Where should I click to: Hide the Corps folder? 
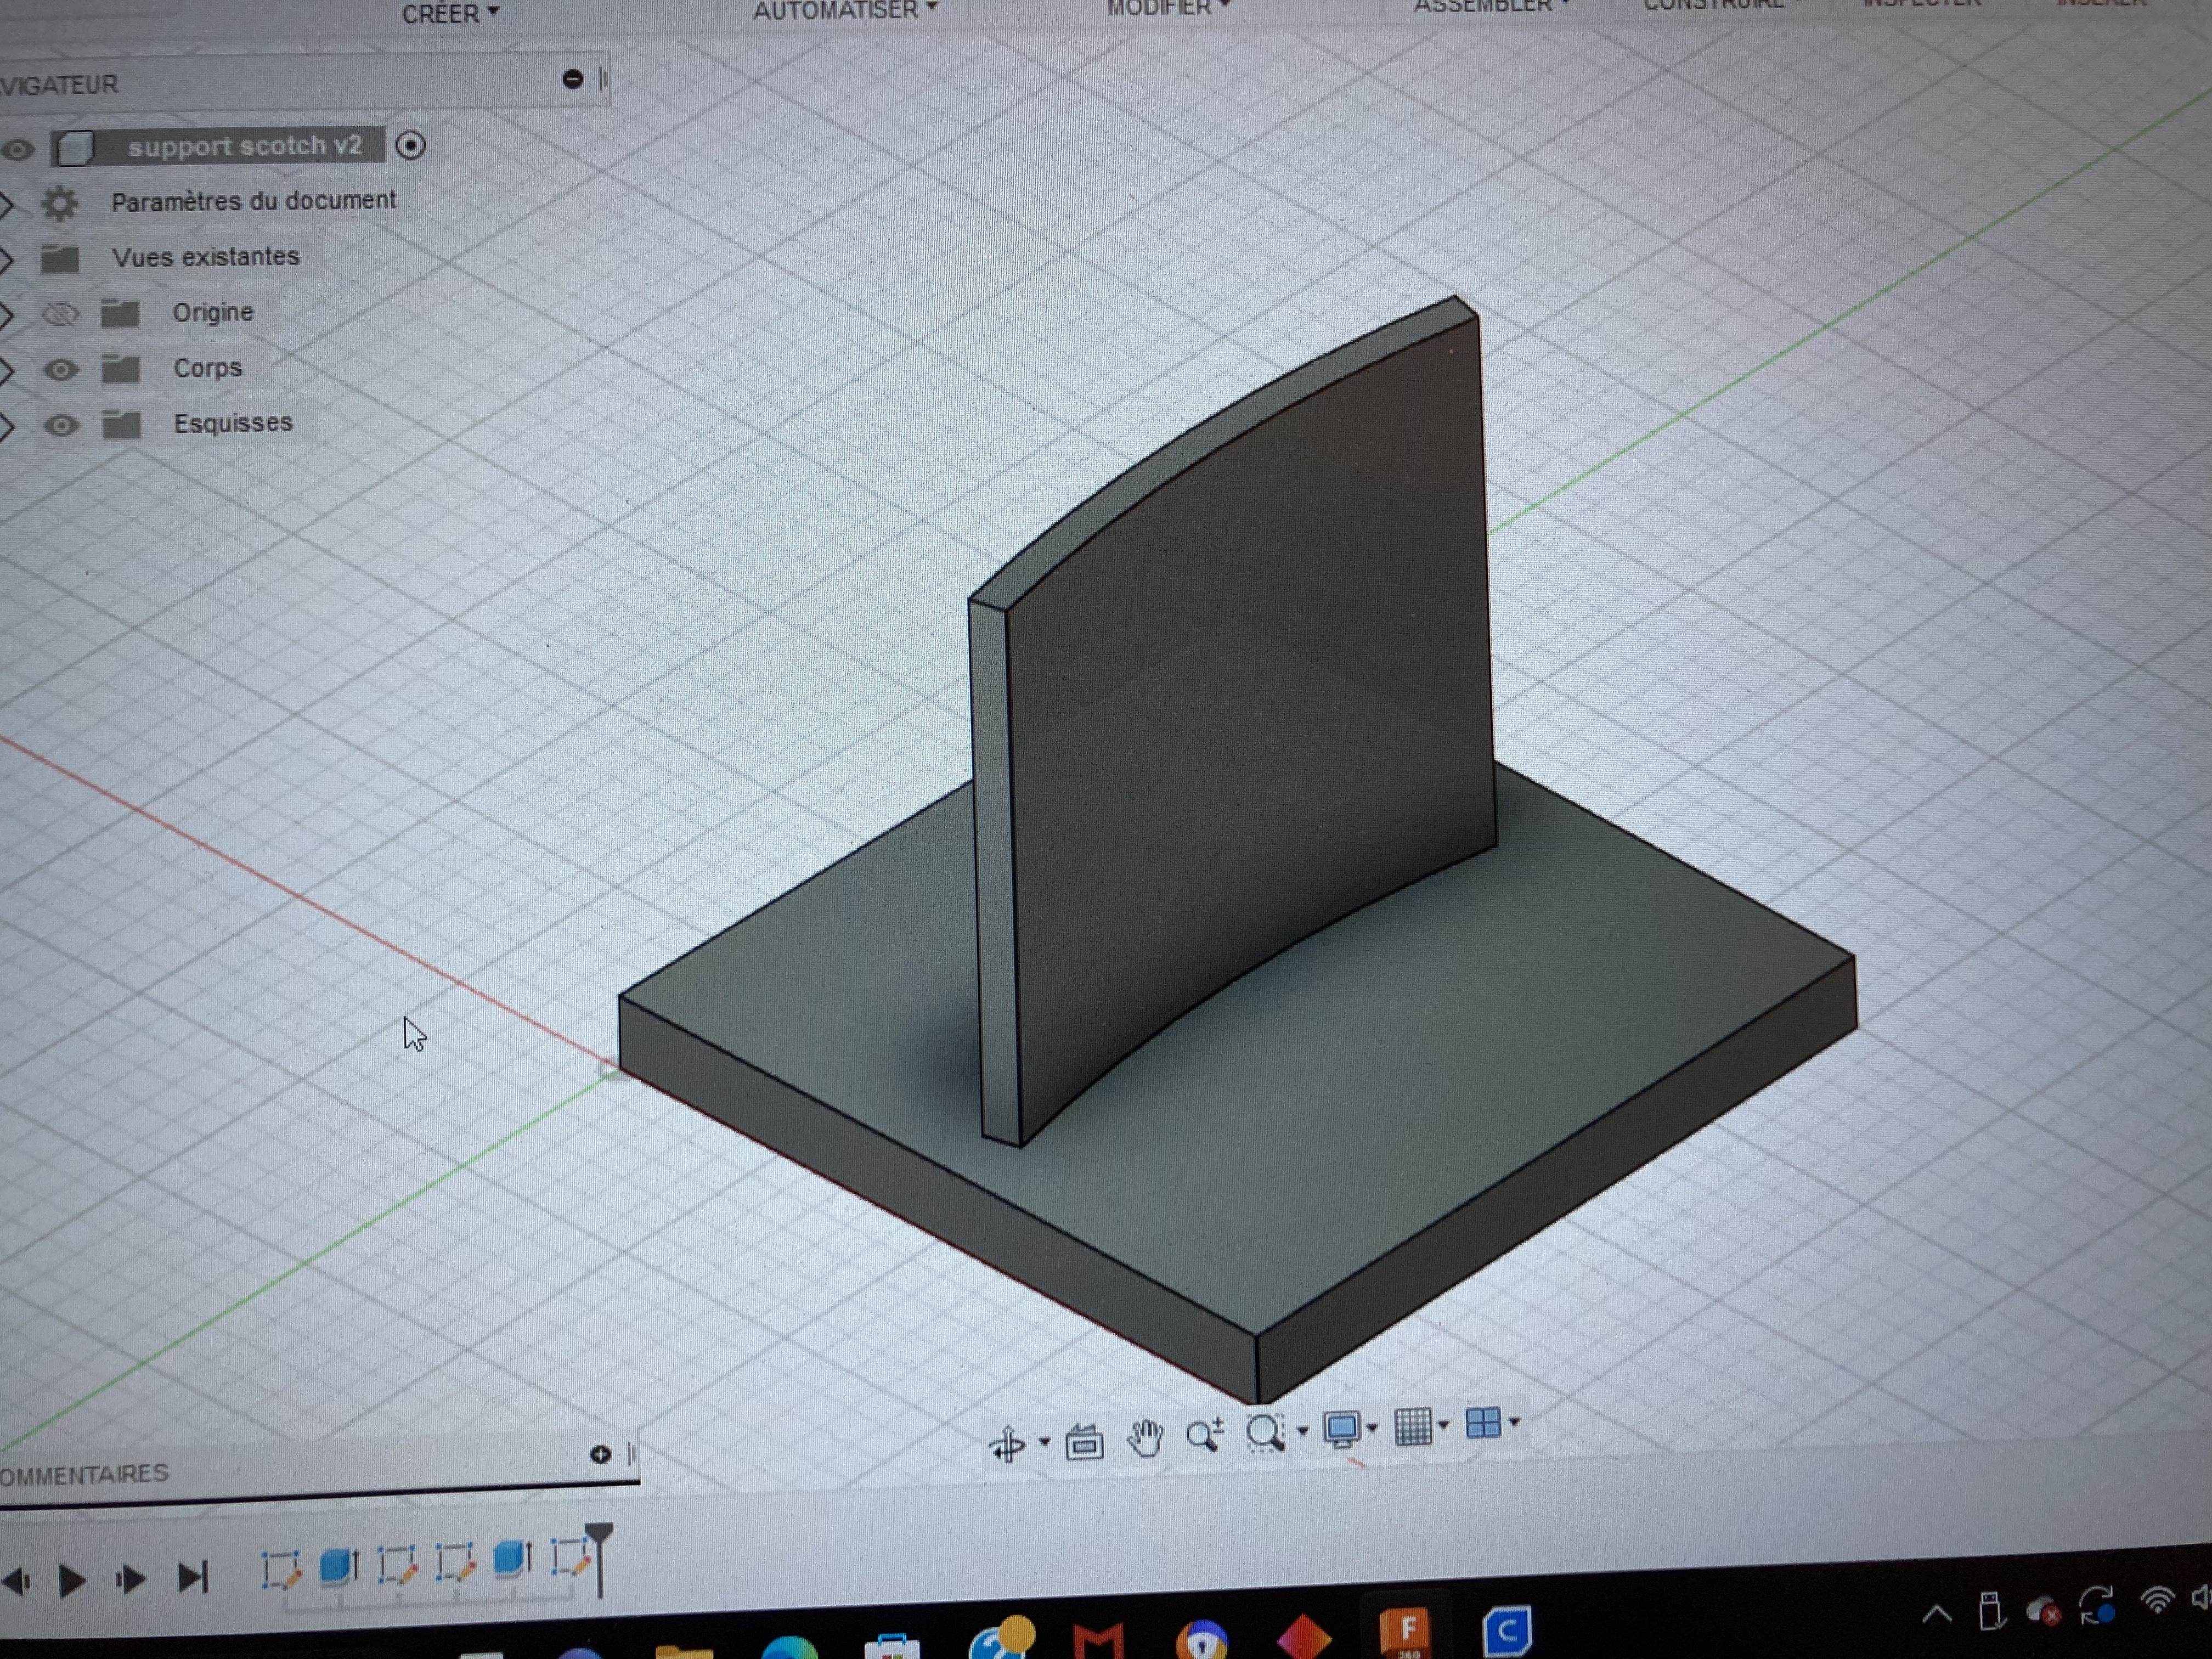coord(61,370)
